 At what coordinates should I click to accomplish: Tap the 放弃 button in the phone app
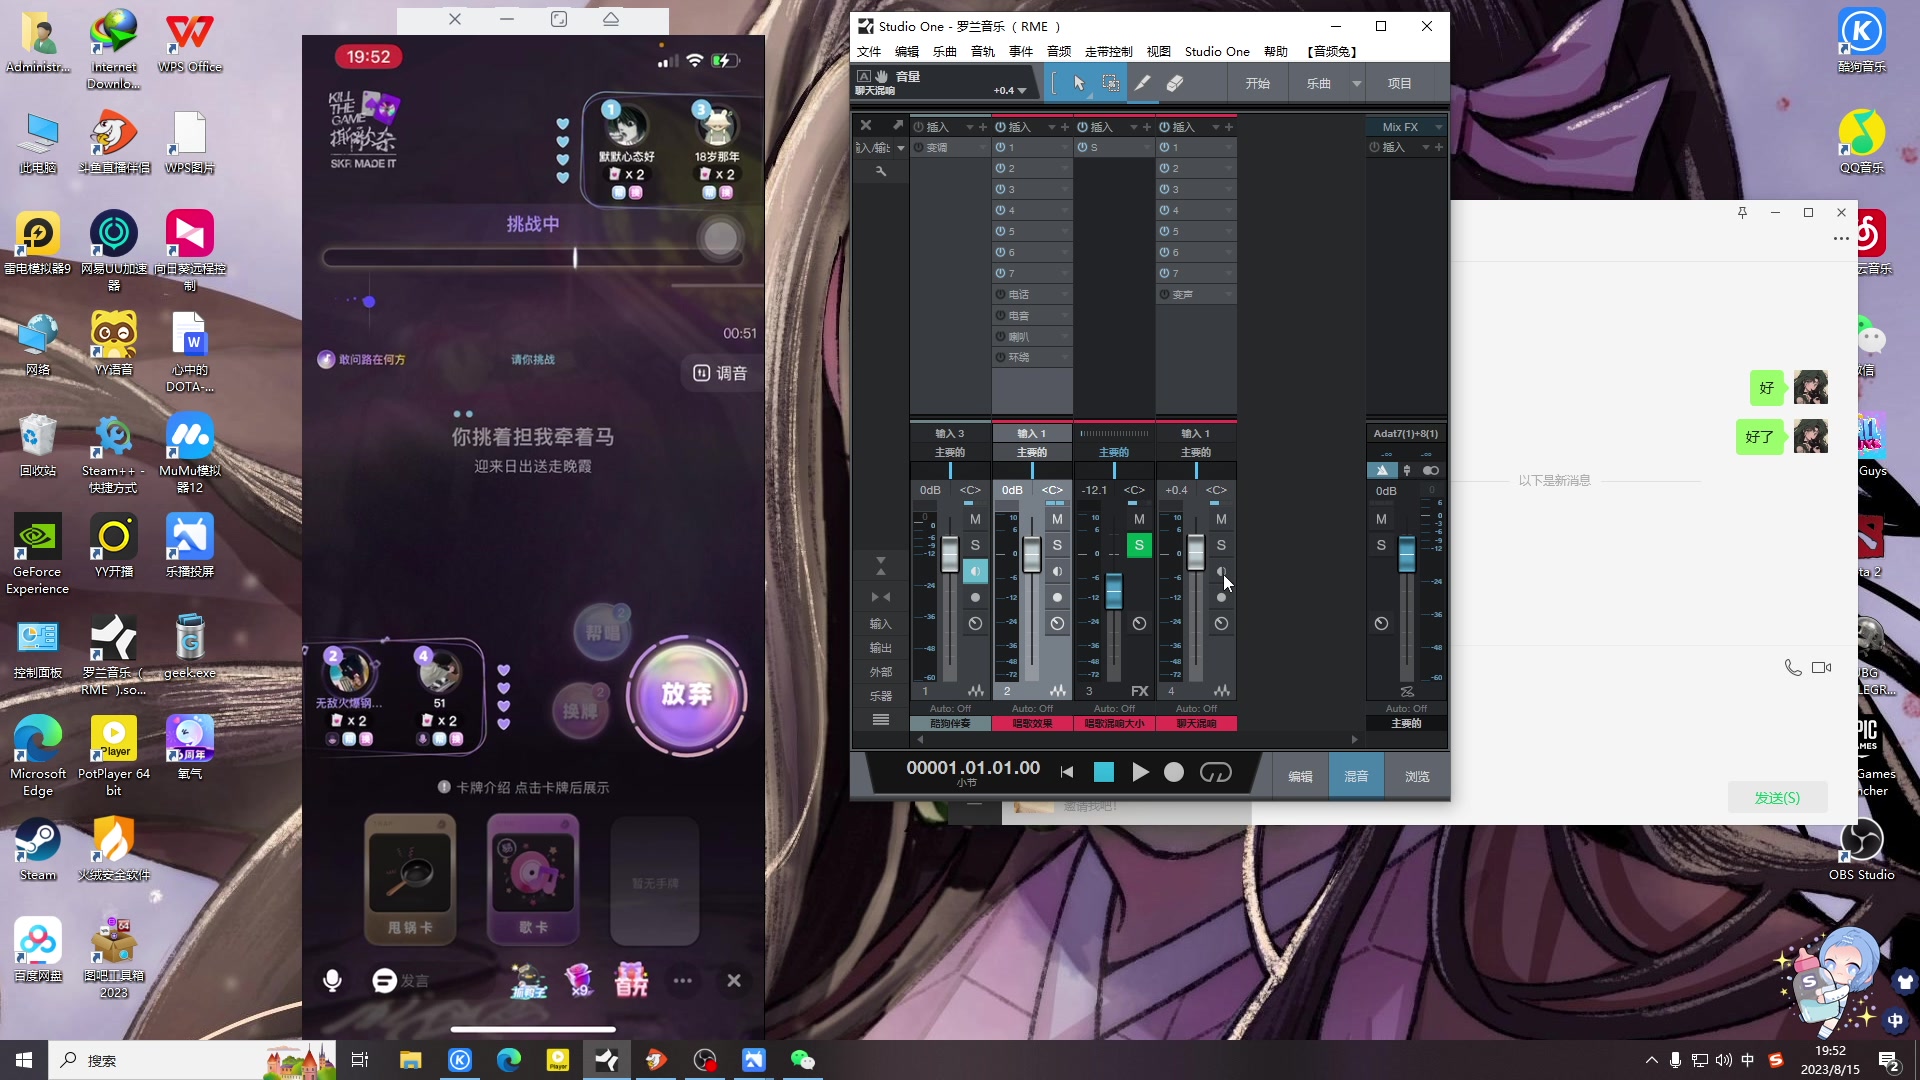click(686, 694)
